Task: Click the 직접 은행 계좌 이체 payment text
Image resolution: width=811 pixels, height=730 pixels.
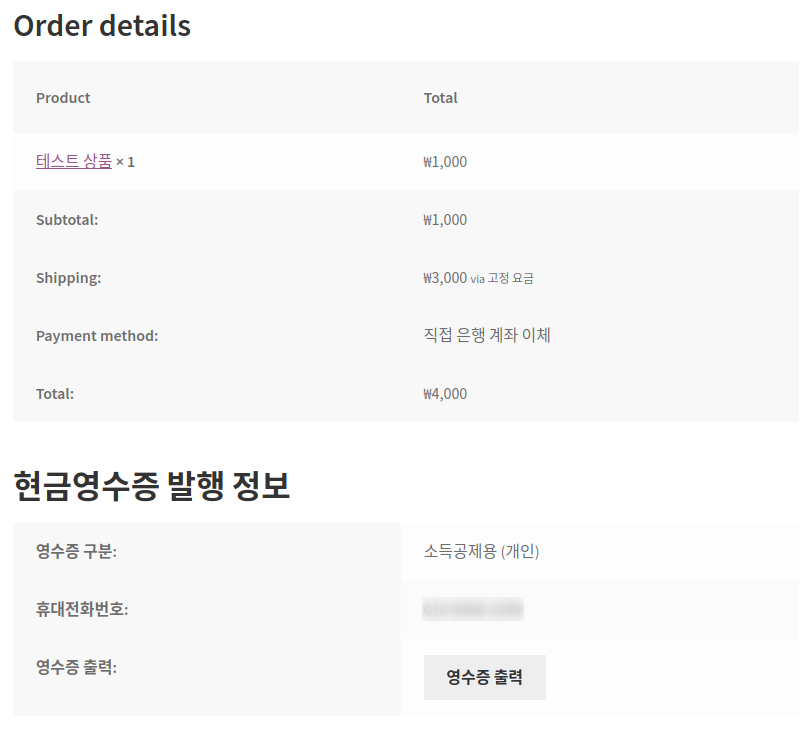Action: 487,335
